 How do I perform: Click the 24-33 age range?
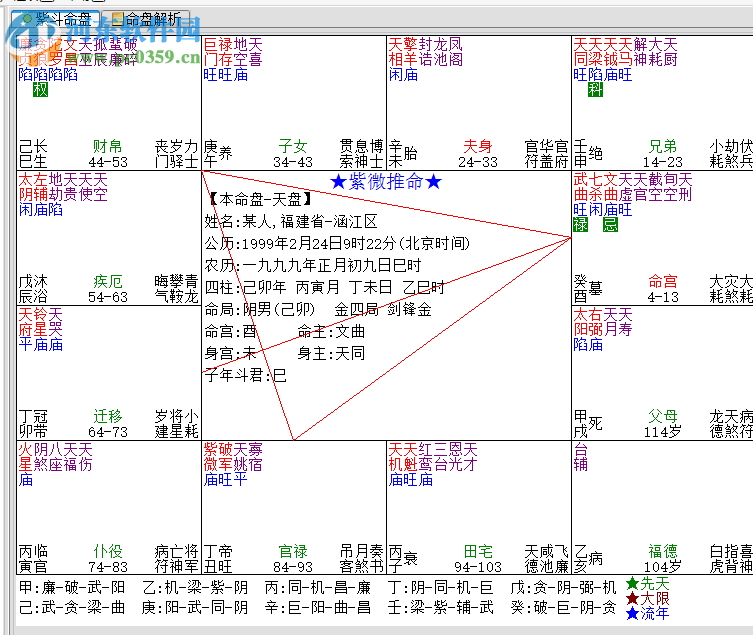(x=478, y=162)
